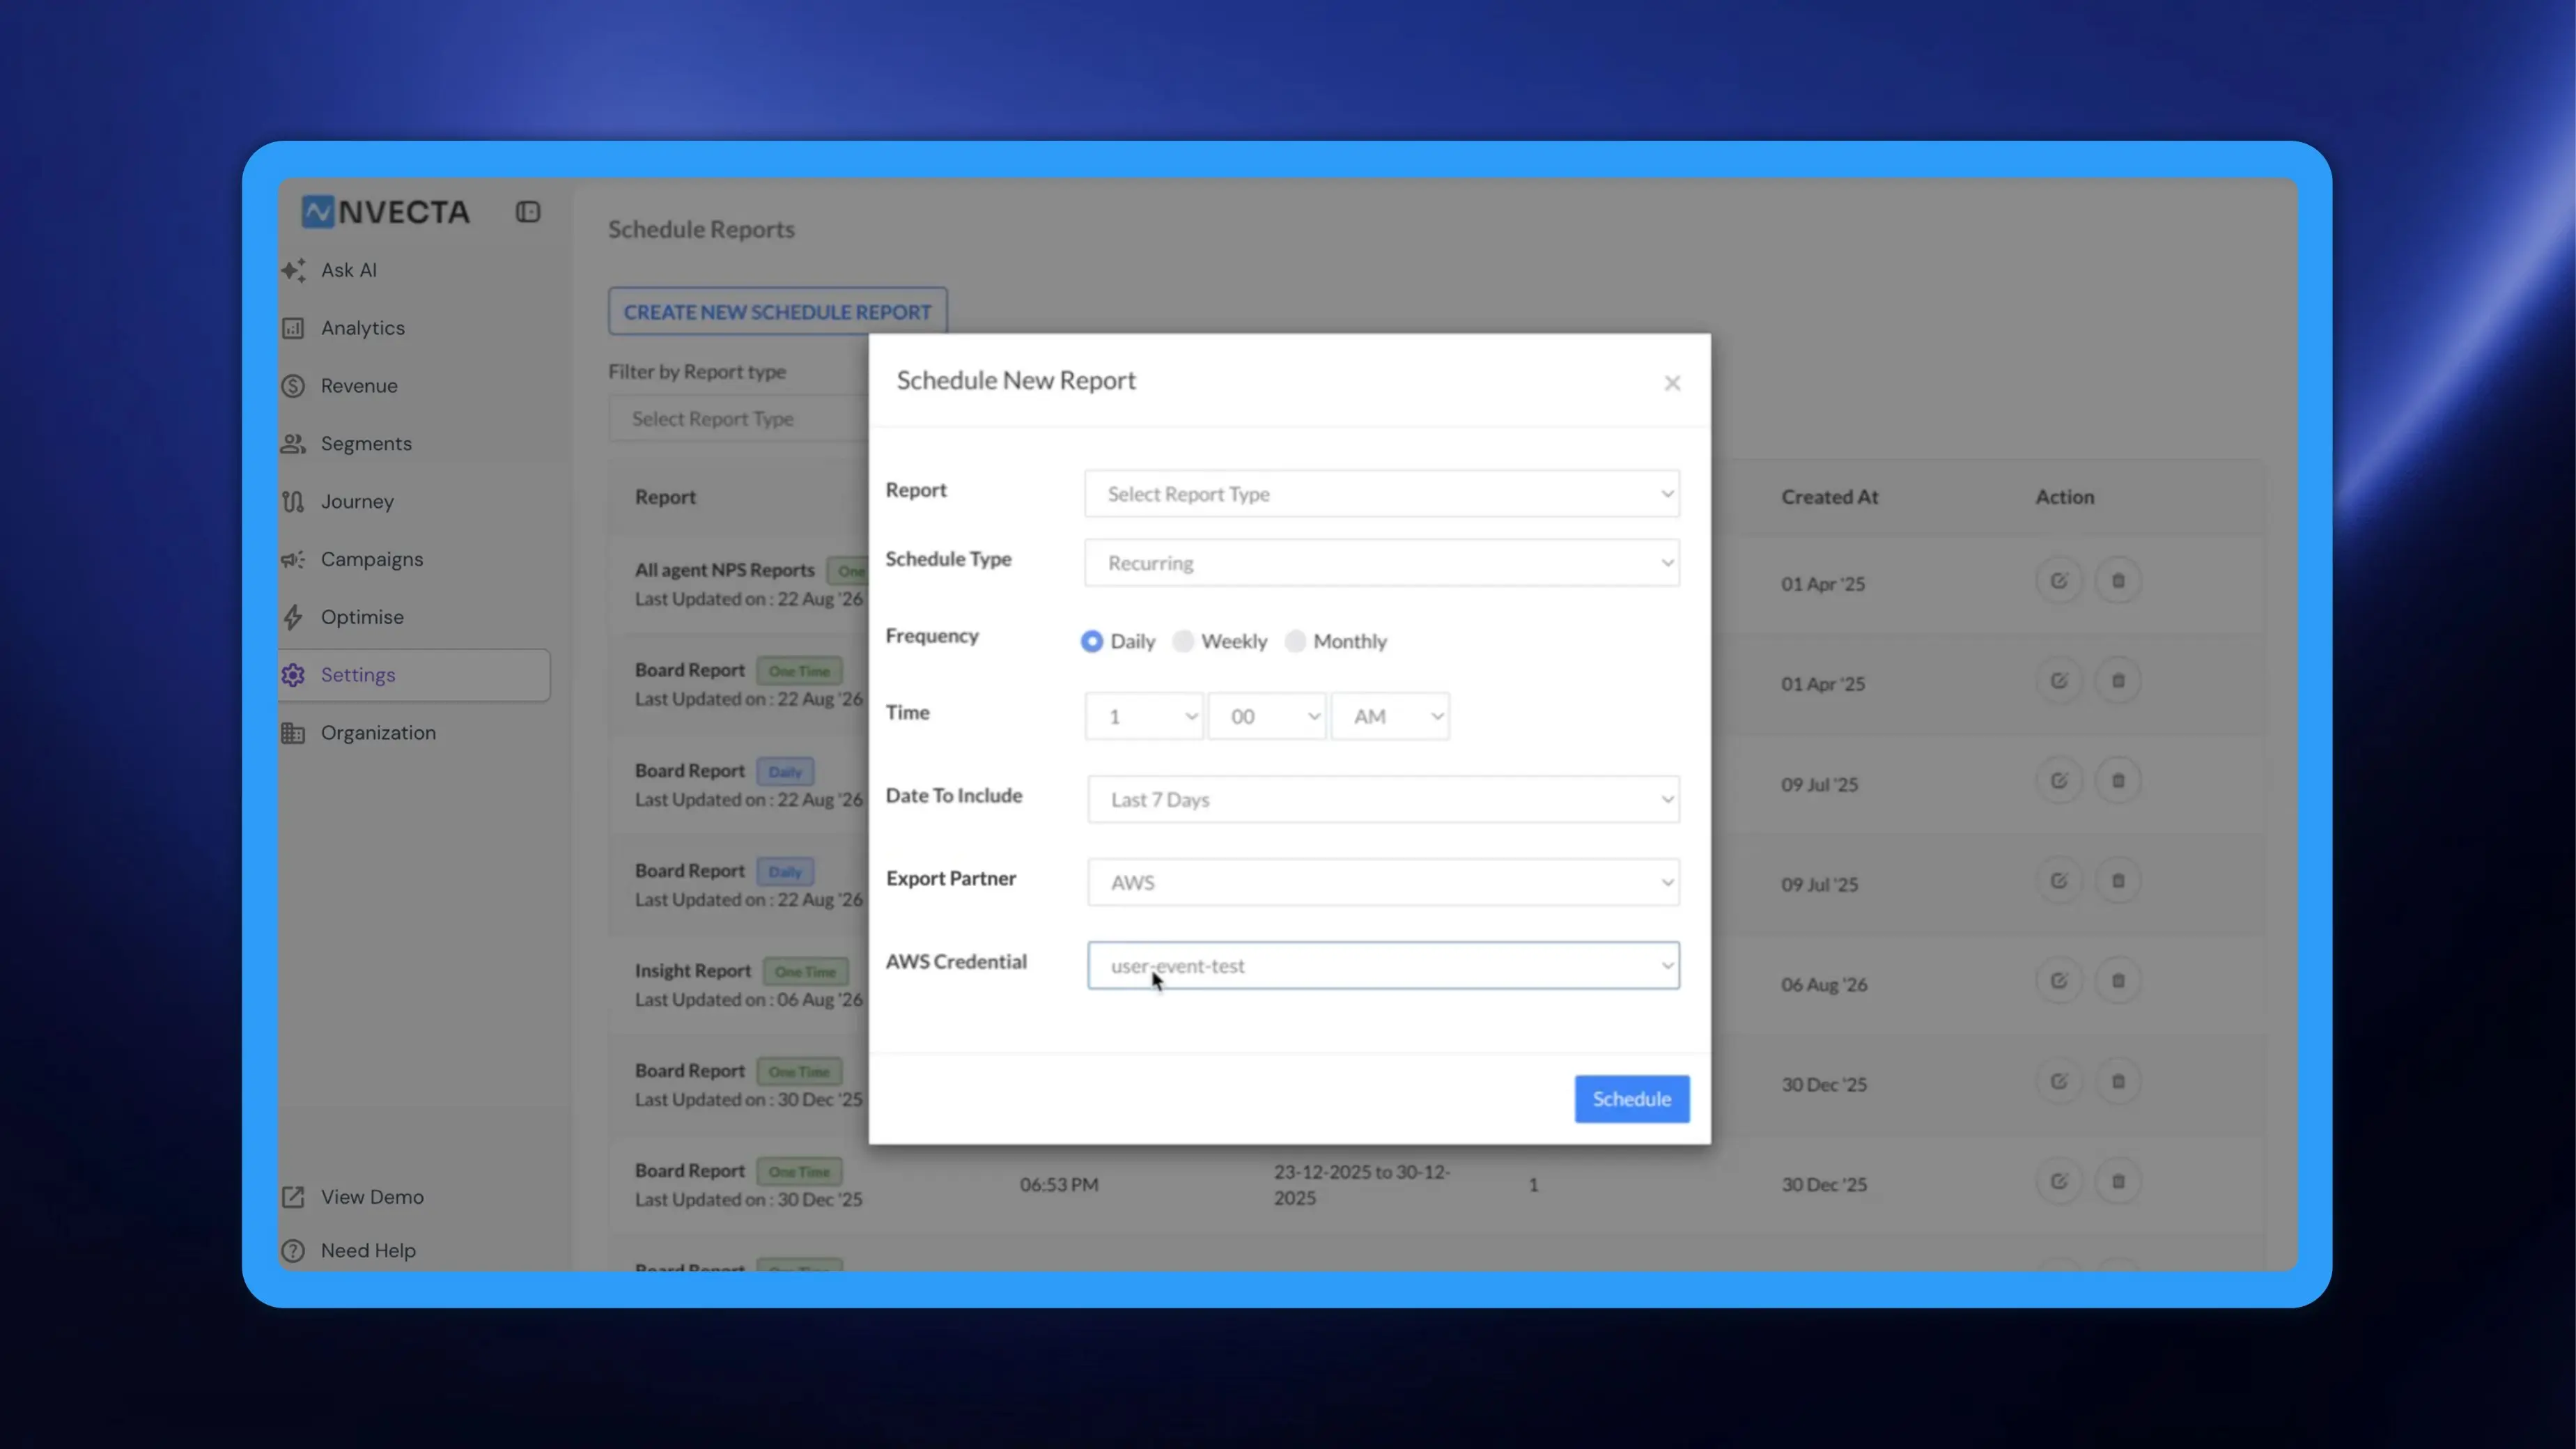
Task: Click the Organization building icon
Action: point(293,733)
